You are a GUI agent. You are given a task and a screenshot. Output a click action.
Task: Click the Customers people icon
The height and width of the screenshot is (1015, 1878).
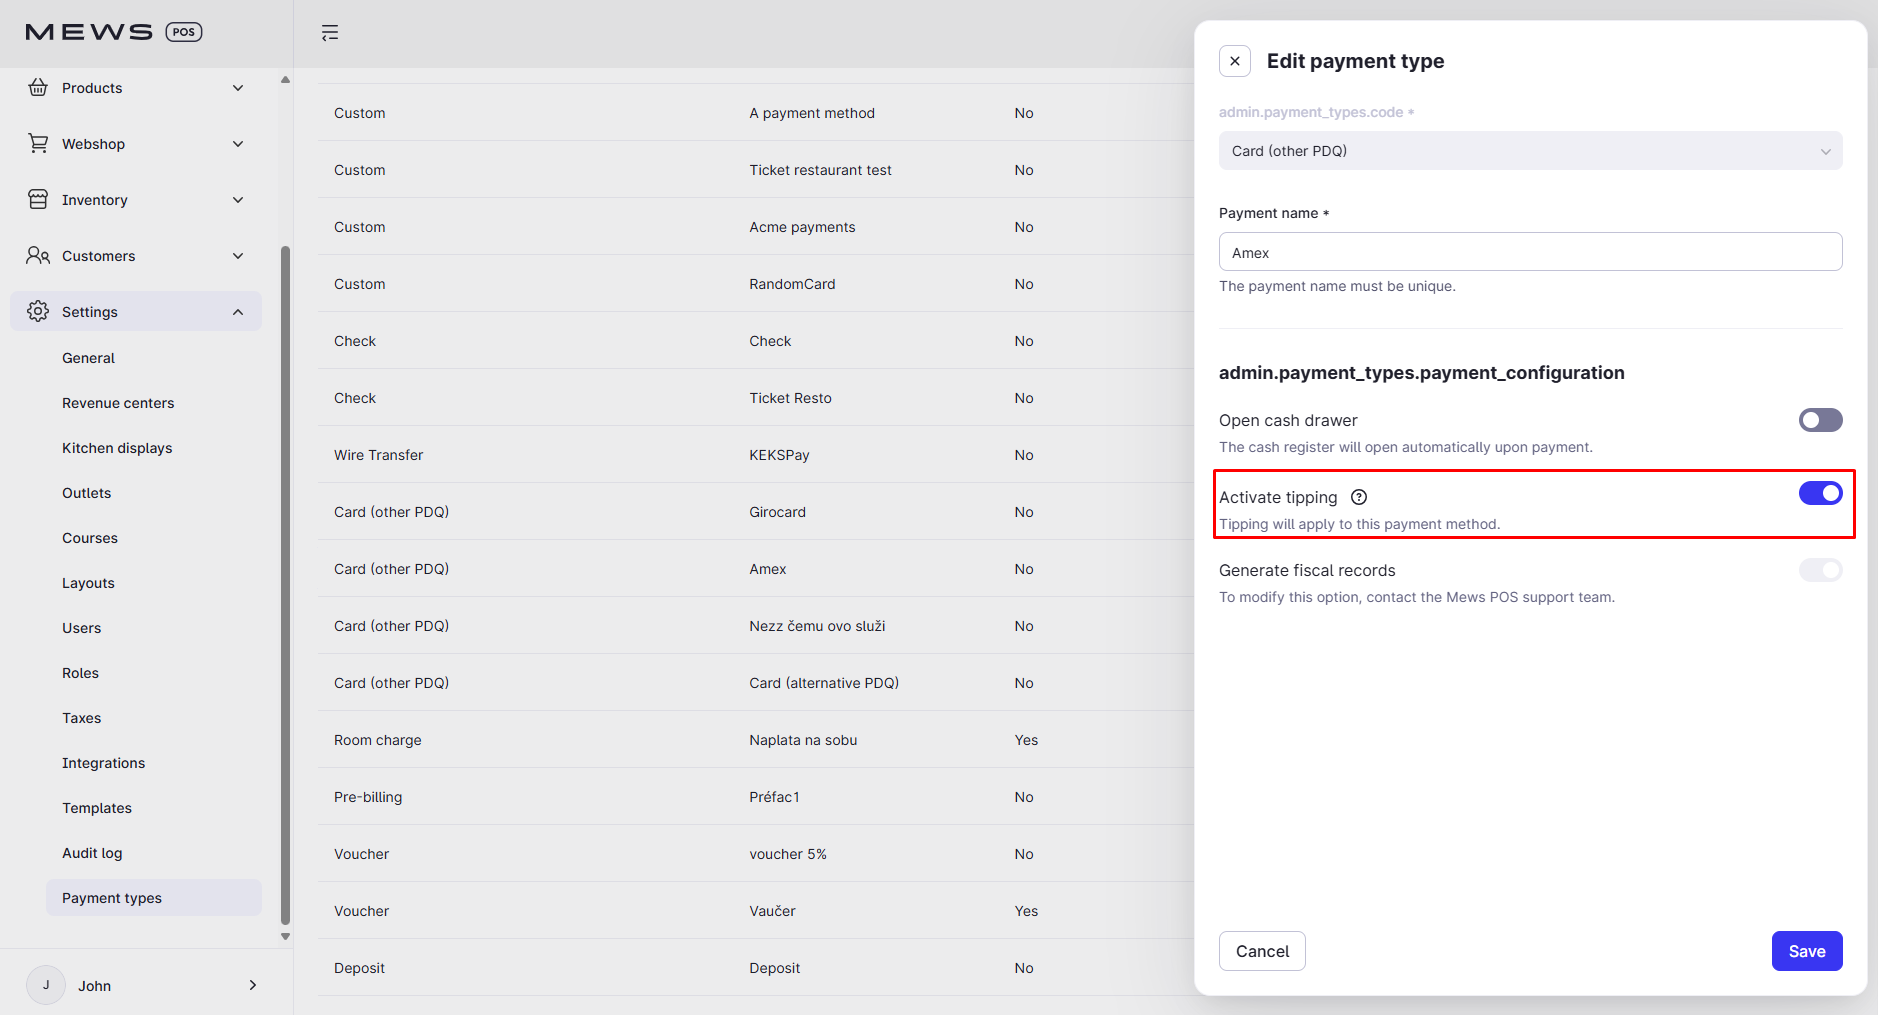point(38,255)
